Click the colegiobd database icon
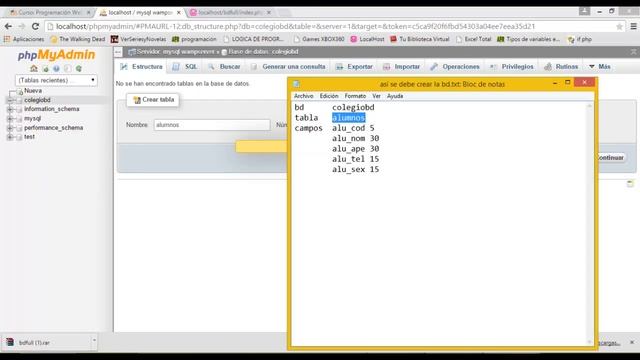The height and width of the screenshot is (360, 640). (19, 100)
